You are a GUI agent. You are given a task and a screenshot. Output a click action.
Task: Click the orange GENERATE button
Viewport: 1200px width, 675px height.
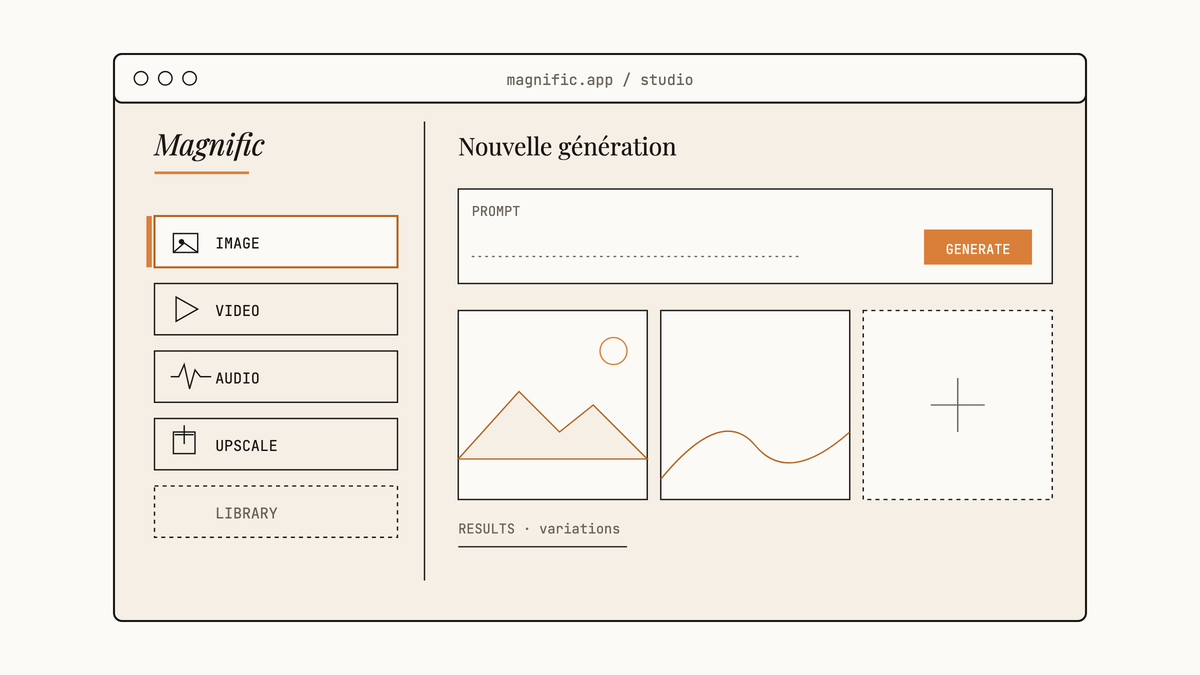point(977,248)
